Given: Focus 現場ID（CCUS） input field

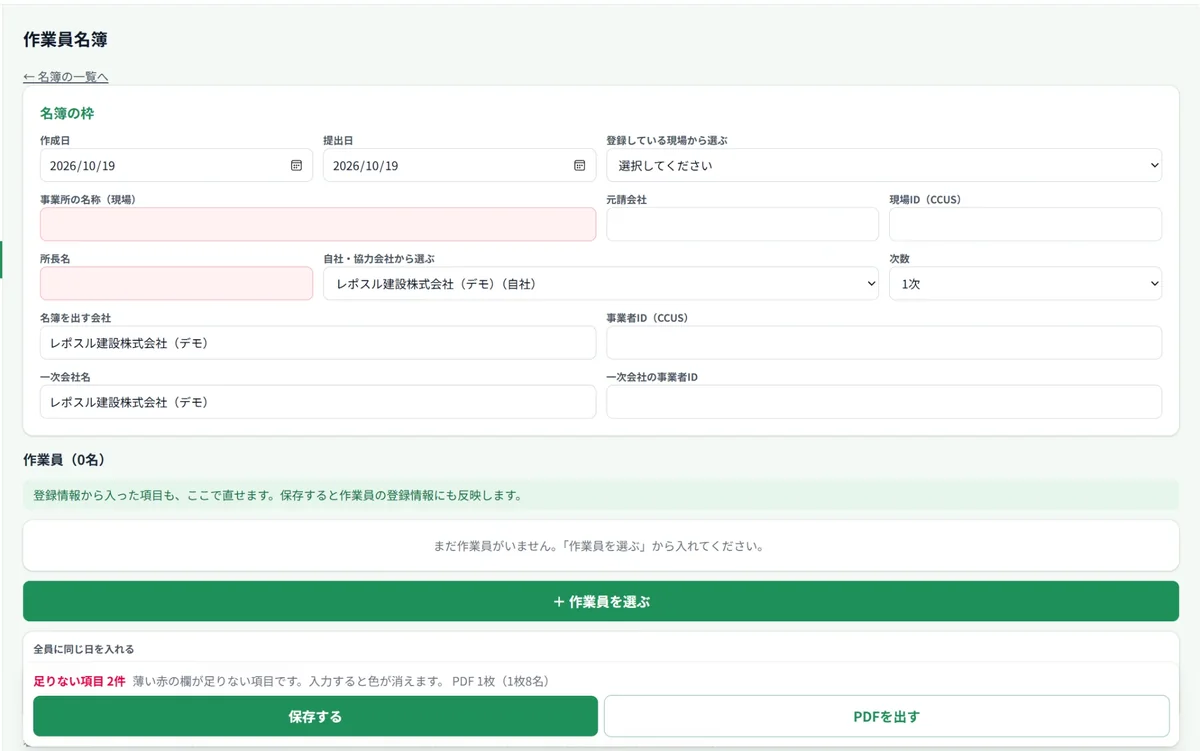Looking at the screenshot, I should (x=1025, y=224).
